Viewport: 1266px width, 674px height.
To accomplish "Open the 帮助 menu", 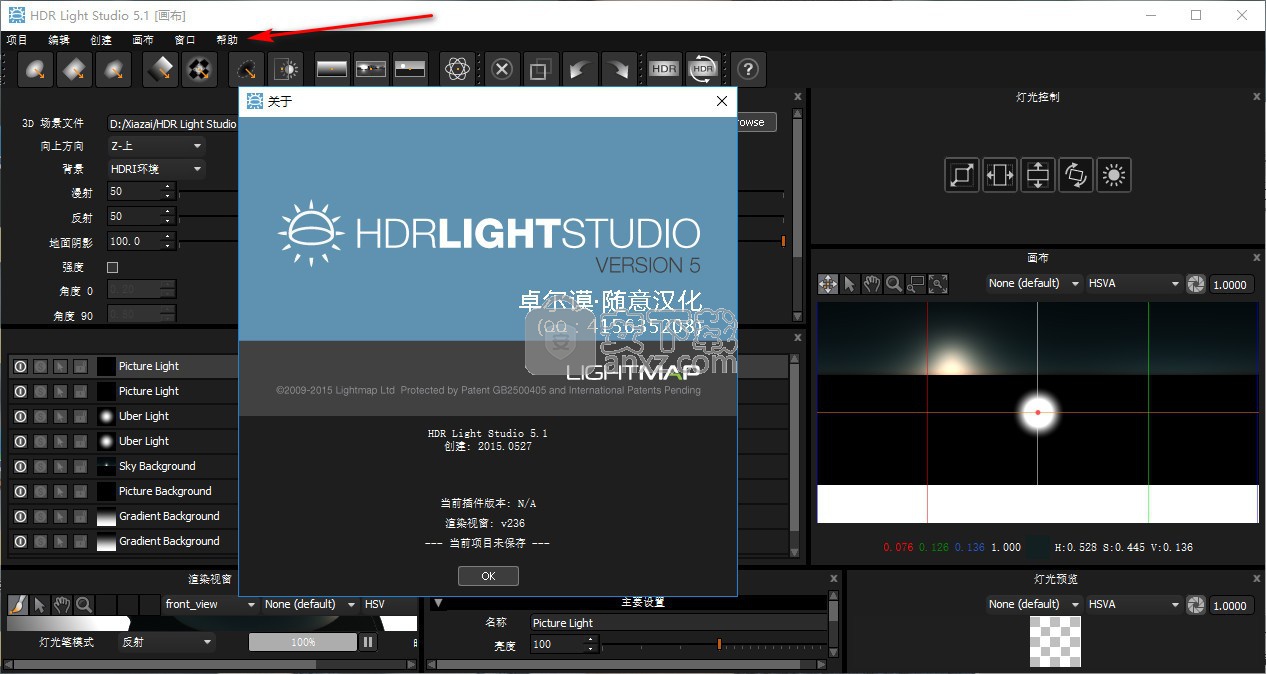I will (227, 40).
